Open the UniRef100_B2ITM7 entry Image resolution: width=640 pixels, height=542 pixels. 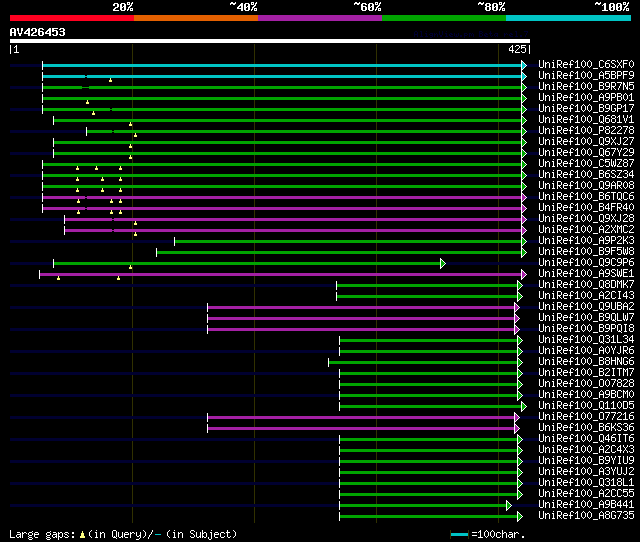586,373
